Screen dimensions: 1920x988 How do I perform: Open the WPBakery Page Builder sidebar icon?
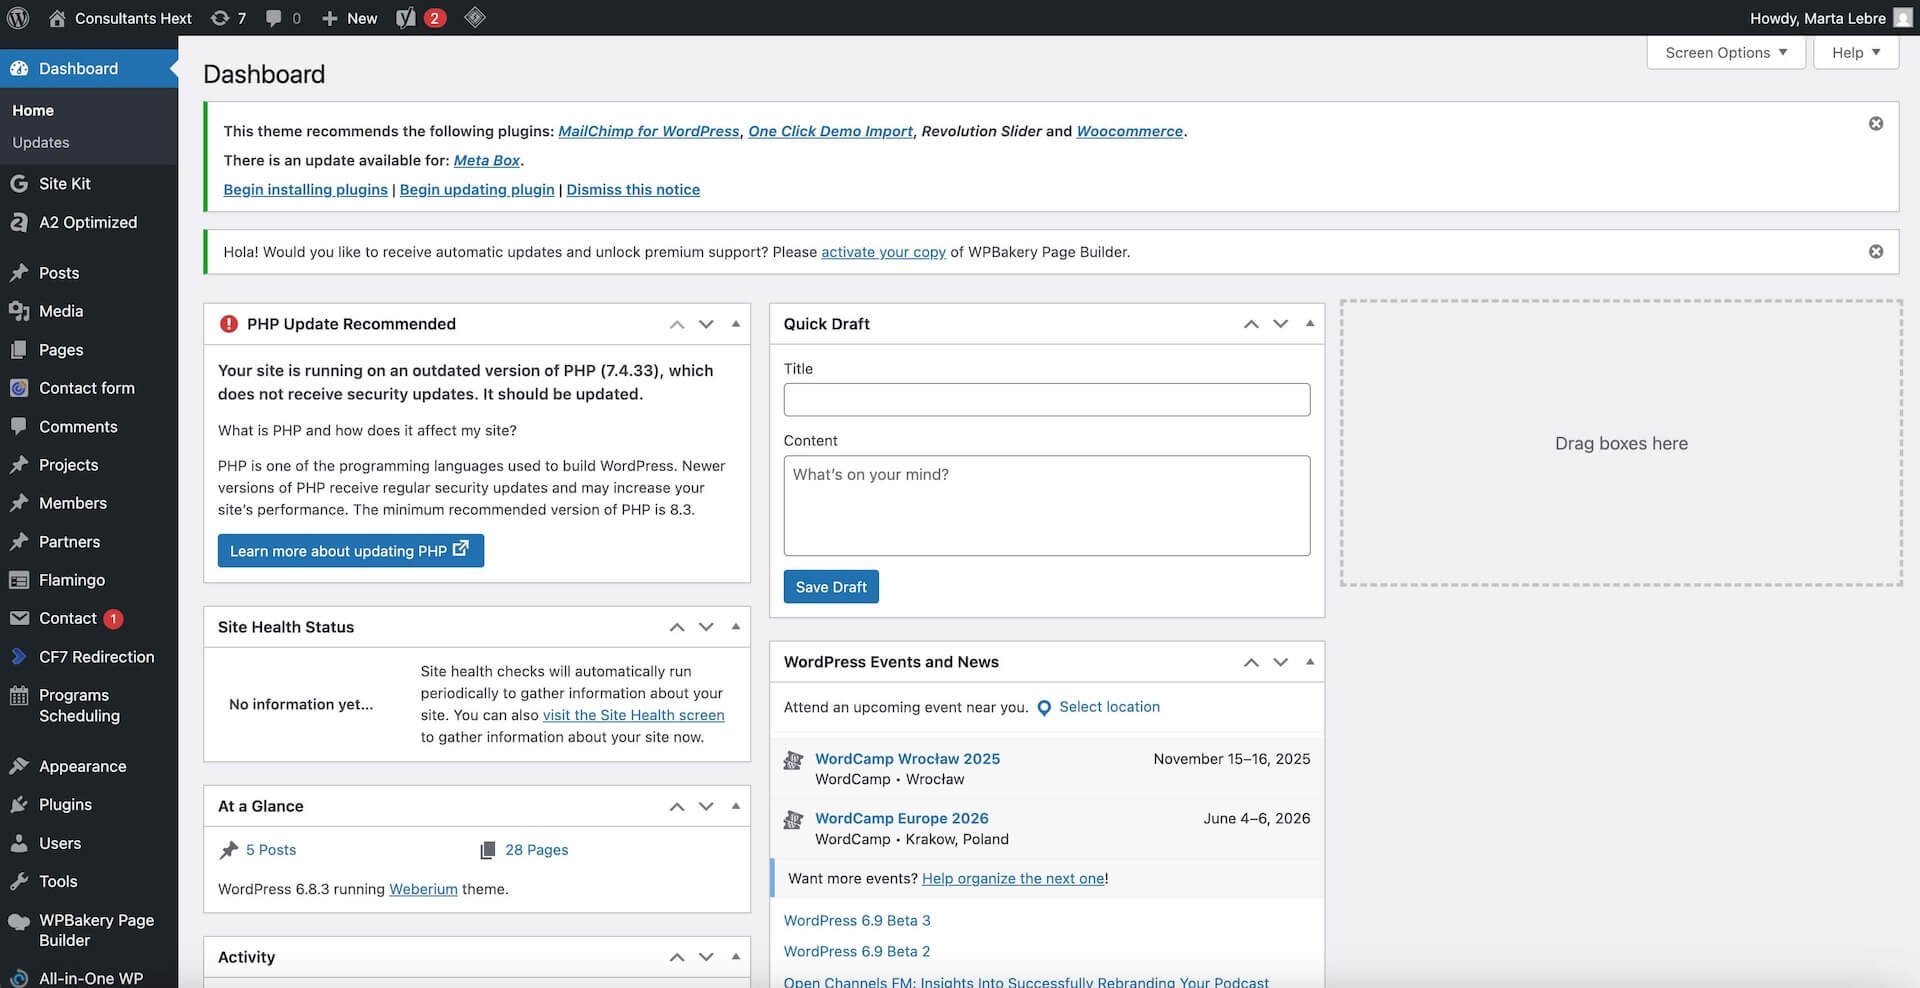point(20,921)
